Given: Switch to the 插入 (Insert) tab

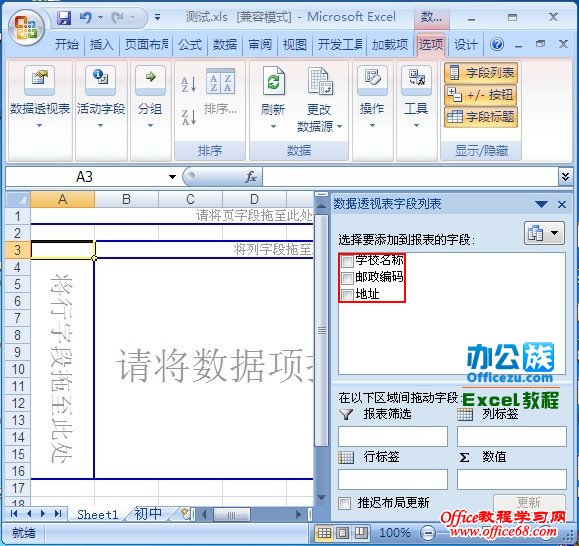Looking at the screenshot, I should pos(102,45).
